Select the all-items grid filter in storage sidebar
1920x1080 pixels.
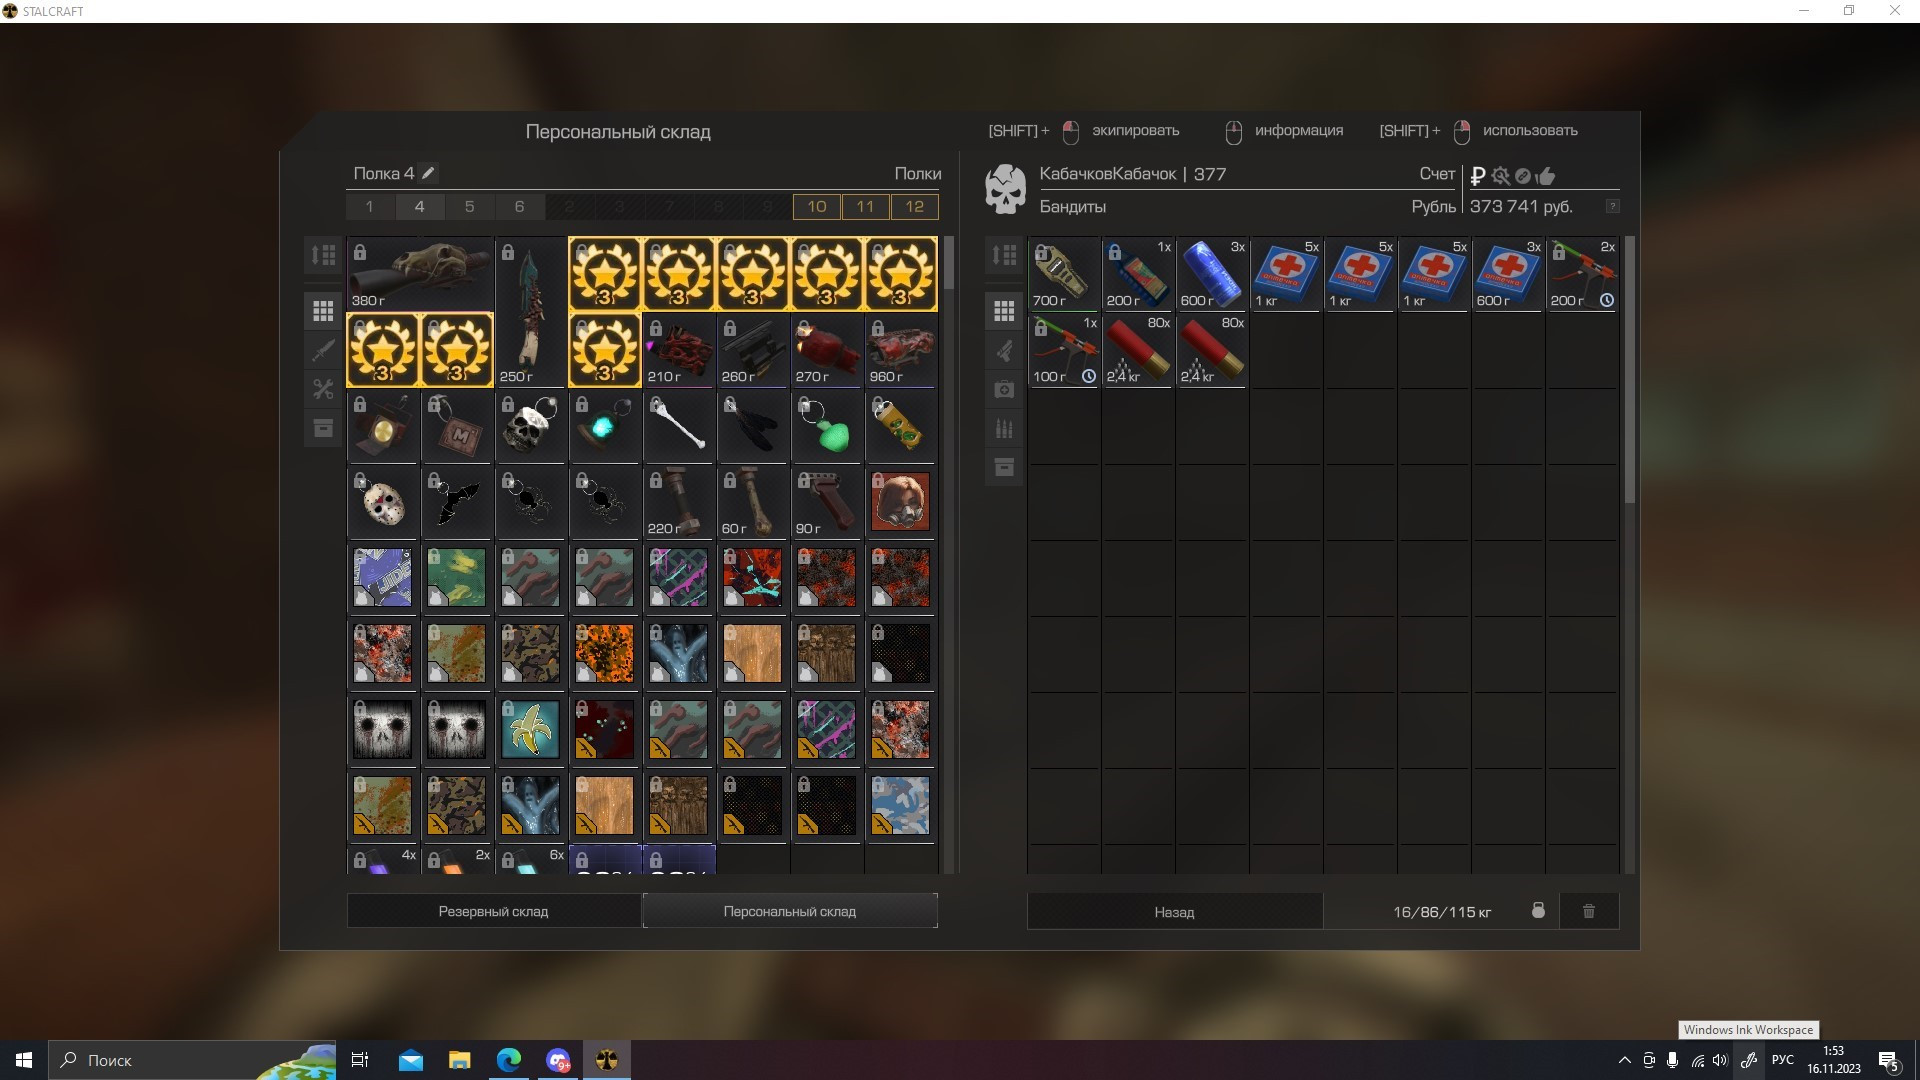(x=323, y=311)
